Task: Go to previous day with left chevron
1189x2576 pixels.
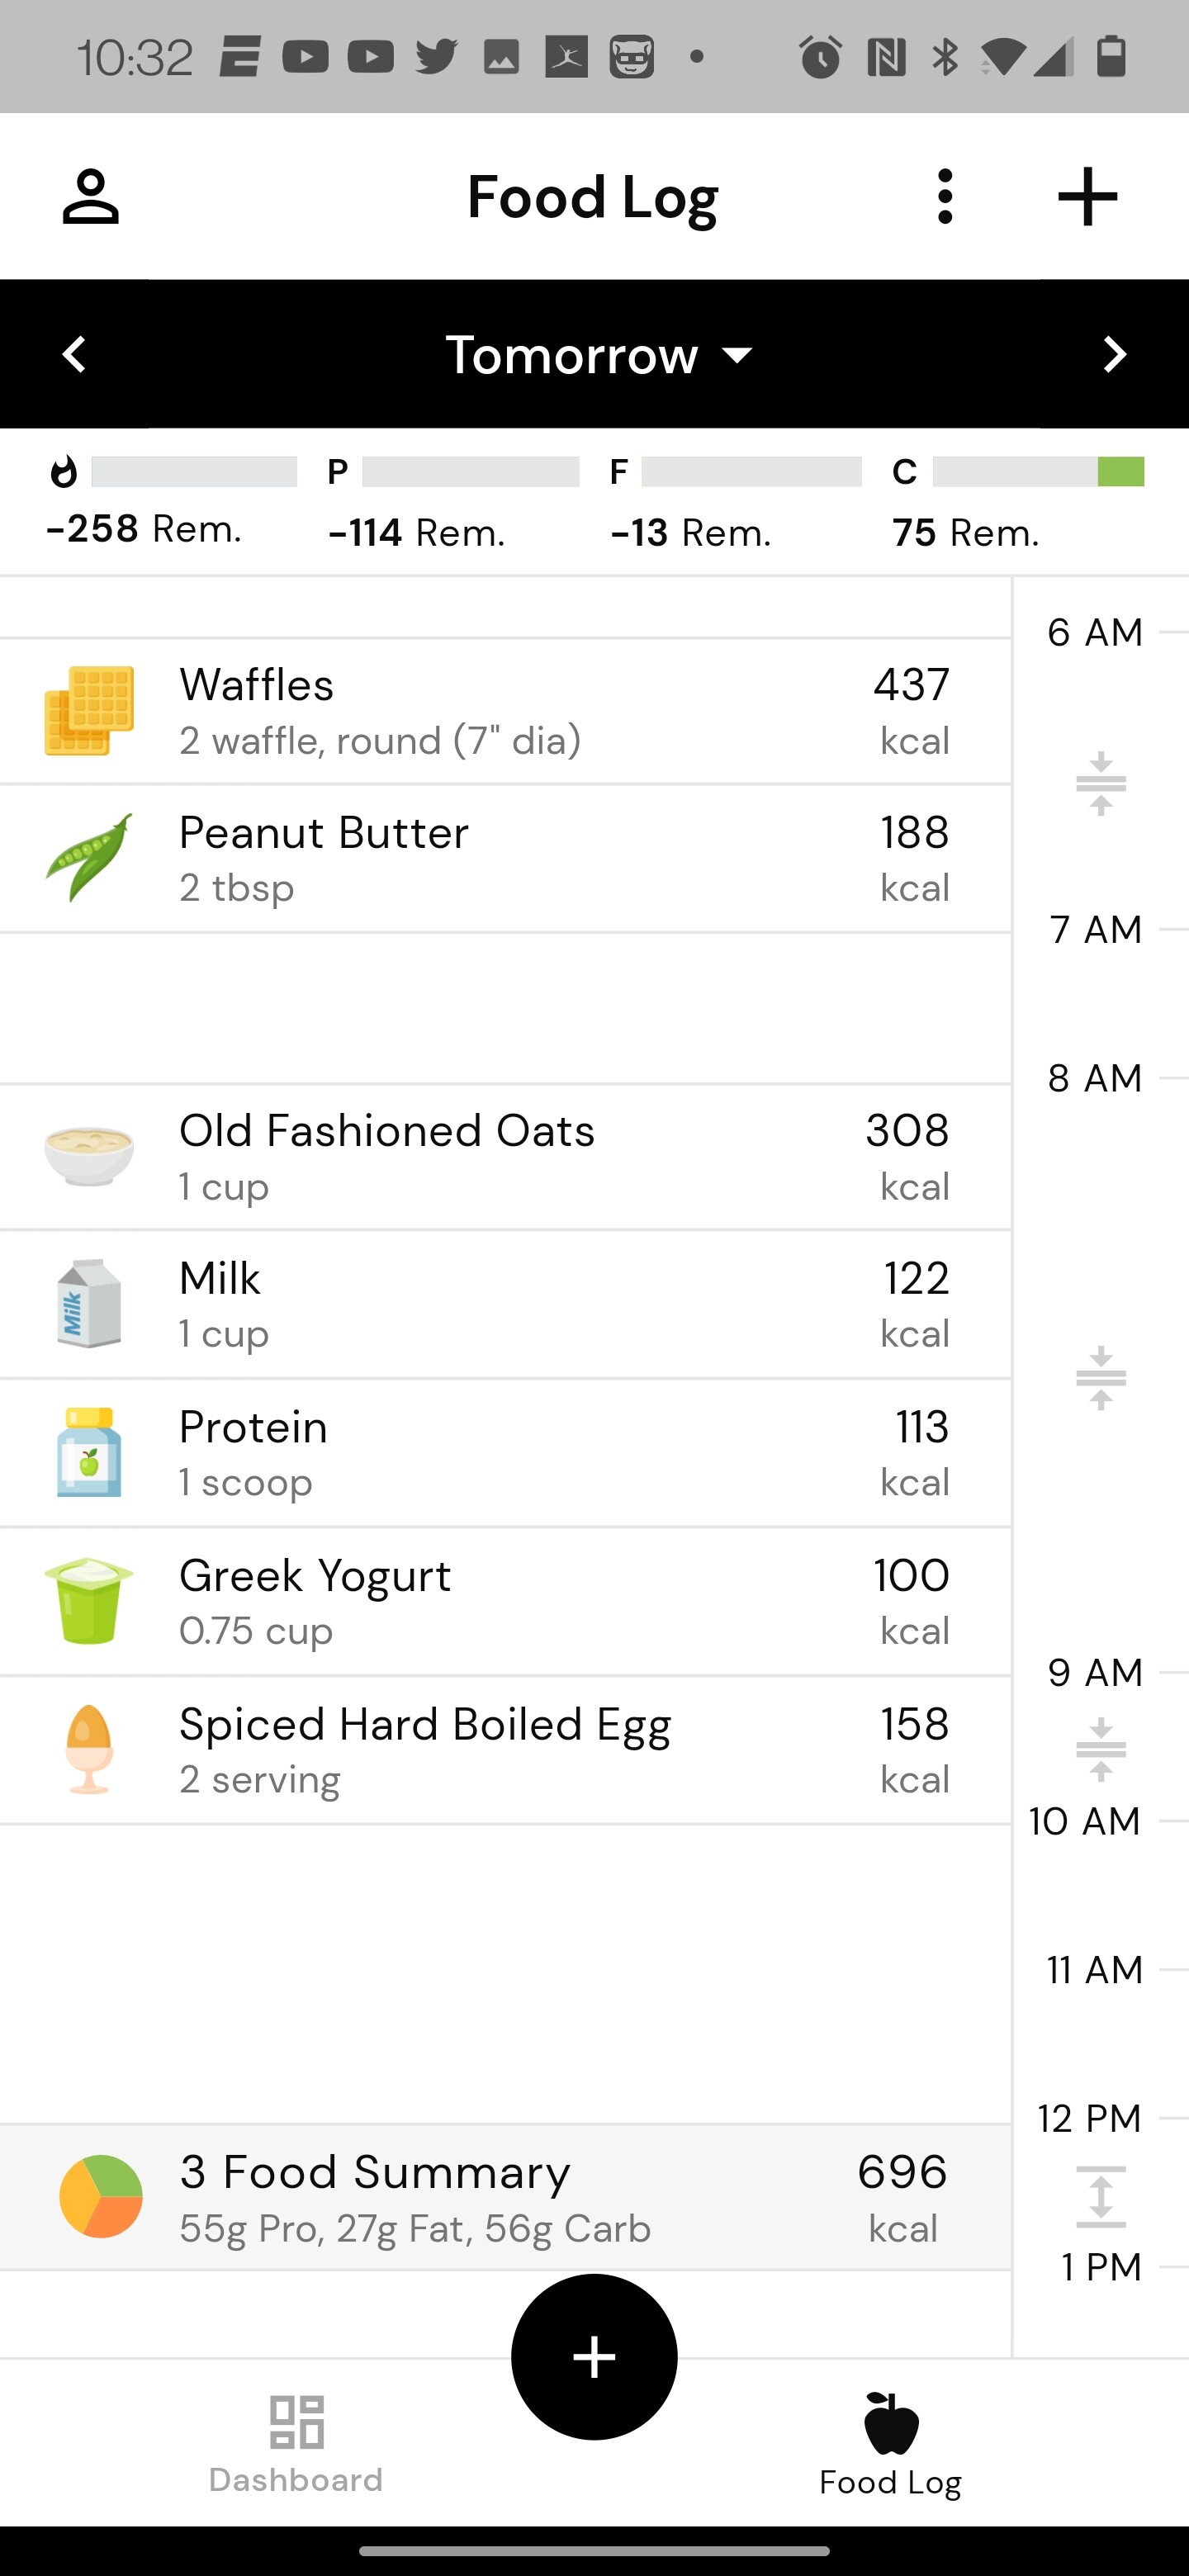Action: point(75,355)
